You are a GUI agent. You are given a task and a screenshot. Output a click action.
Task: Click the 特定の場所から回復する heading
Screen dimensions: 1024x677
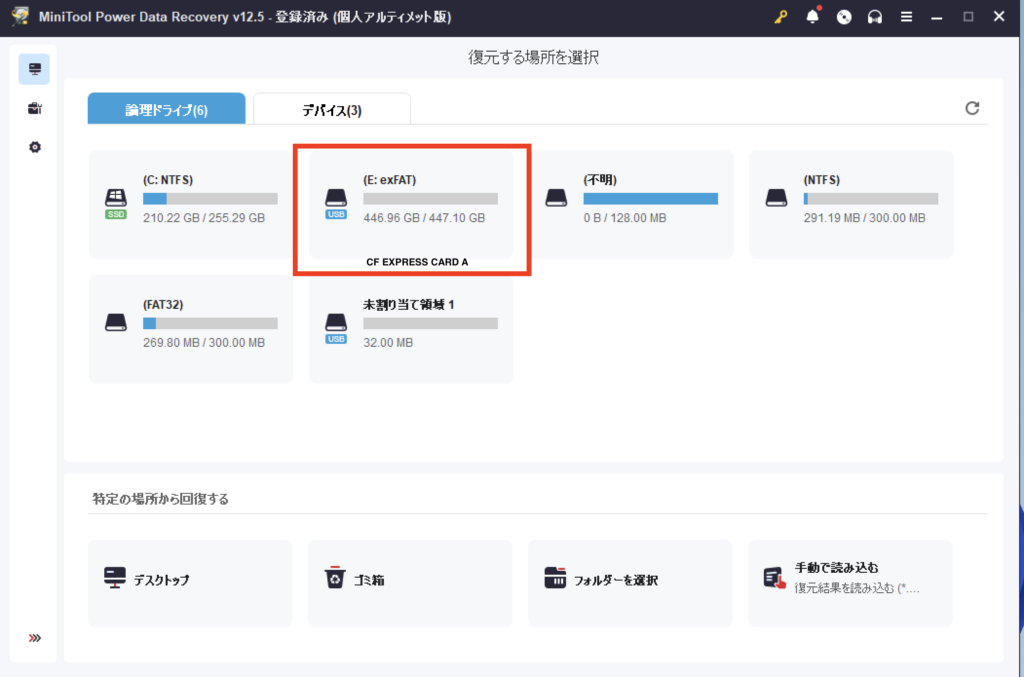[x=161, y=499]
